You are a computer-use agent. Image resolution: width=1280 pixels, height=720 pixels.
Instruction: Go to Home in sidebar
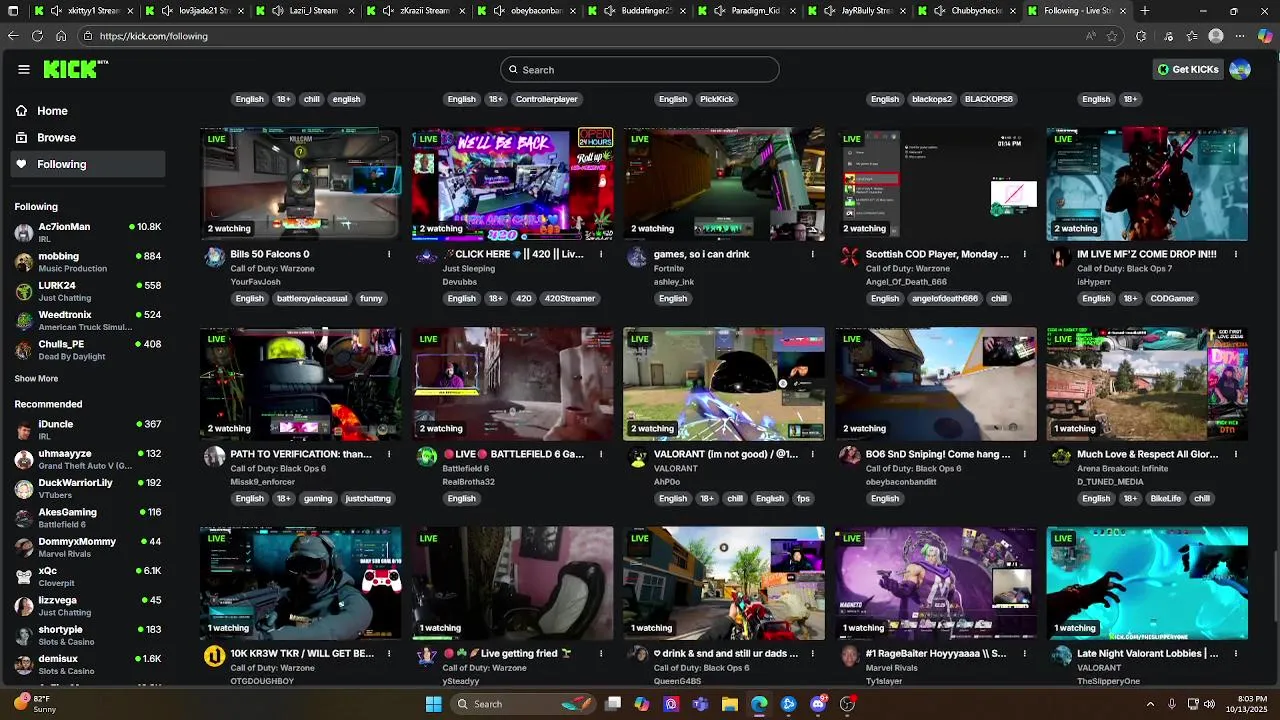pyautogui.click(x=88, y=111)
